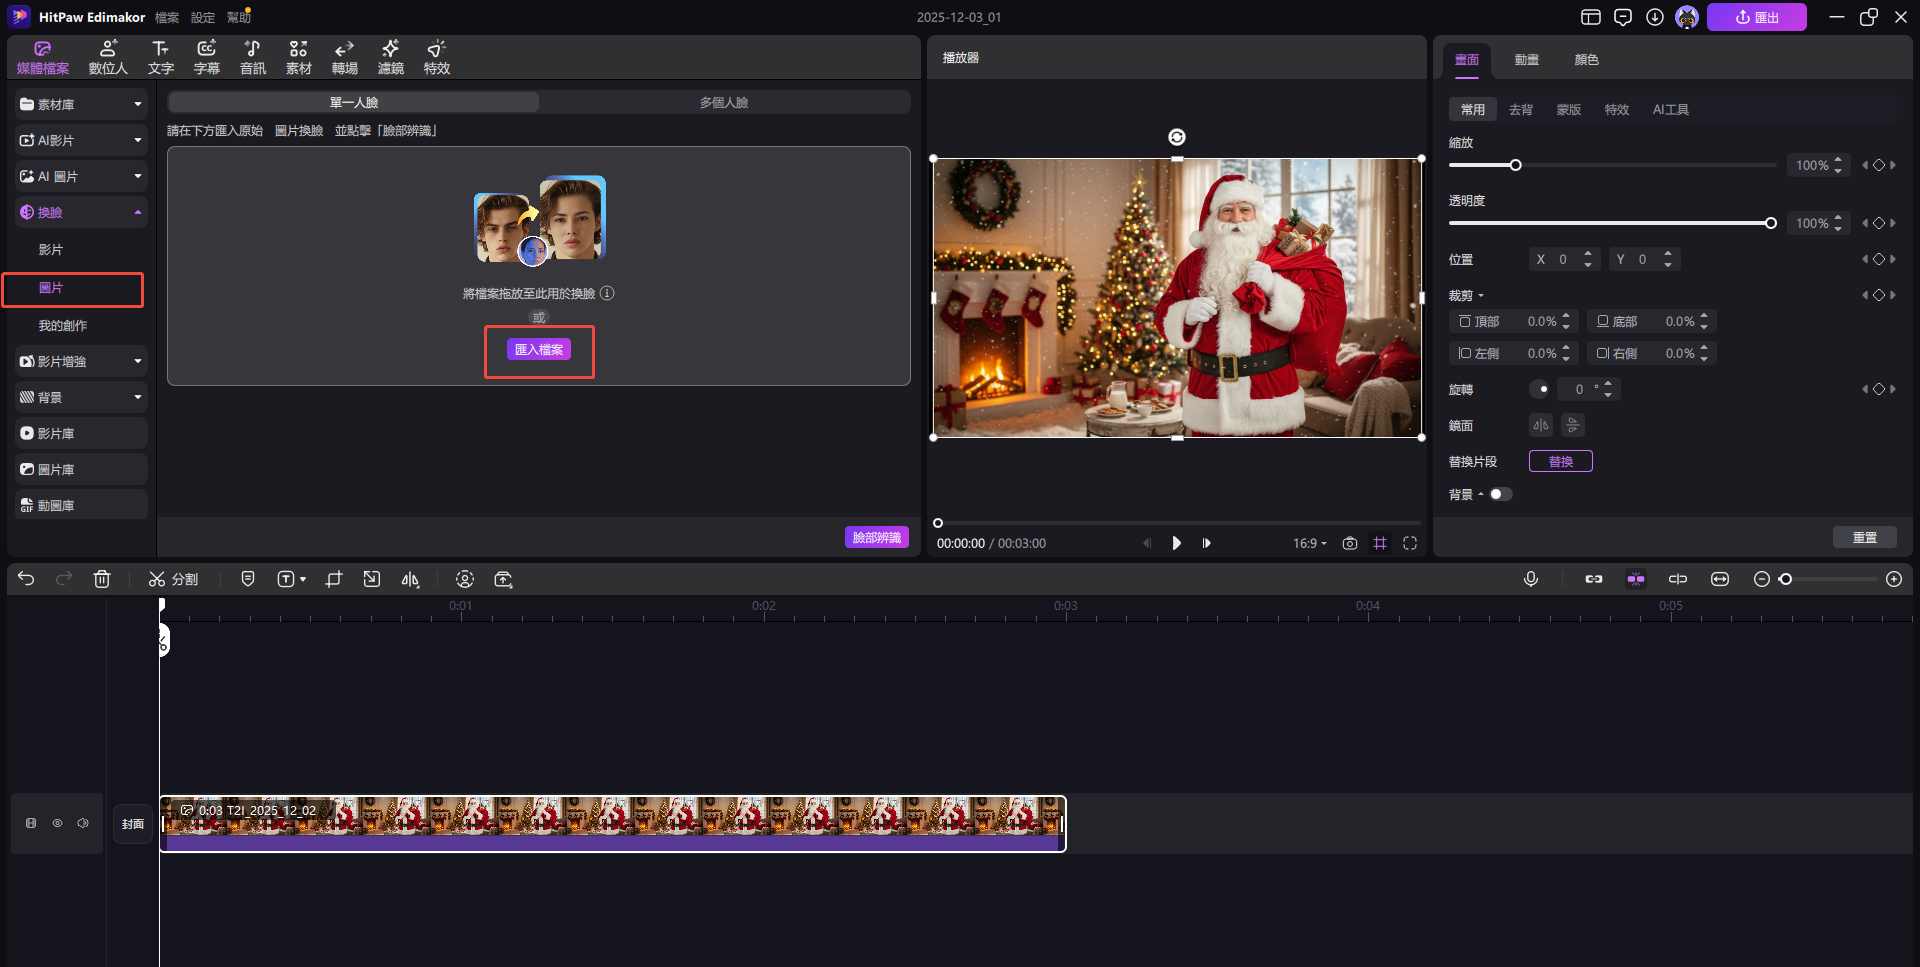This screenshot has width=1920, height=967.
Task: Click the 匯入檔案 import file button
Action: point(539,350)
